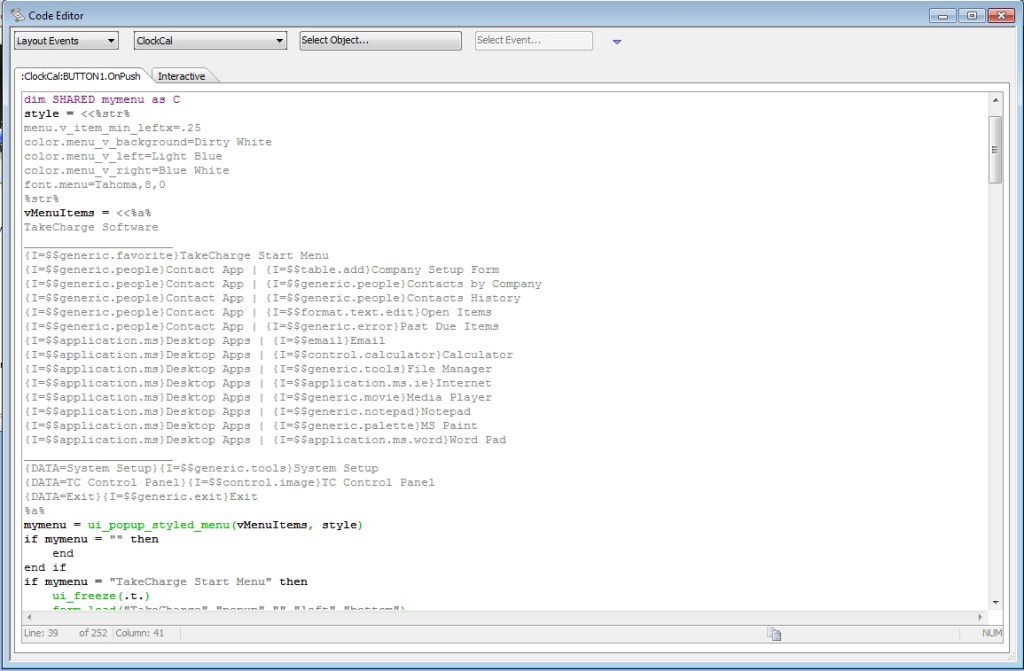This screenshot has height=671, width=1024.
Task: Select the :ClockCal:BUTTON1.OnPush tab
Action: (x=81, y=76)
